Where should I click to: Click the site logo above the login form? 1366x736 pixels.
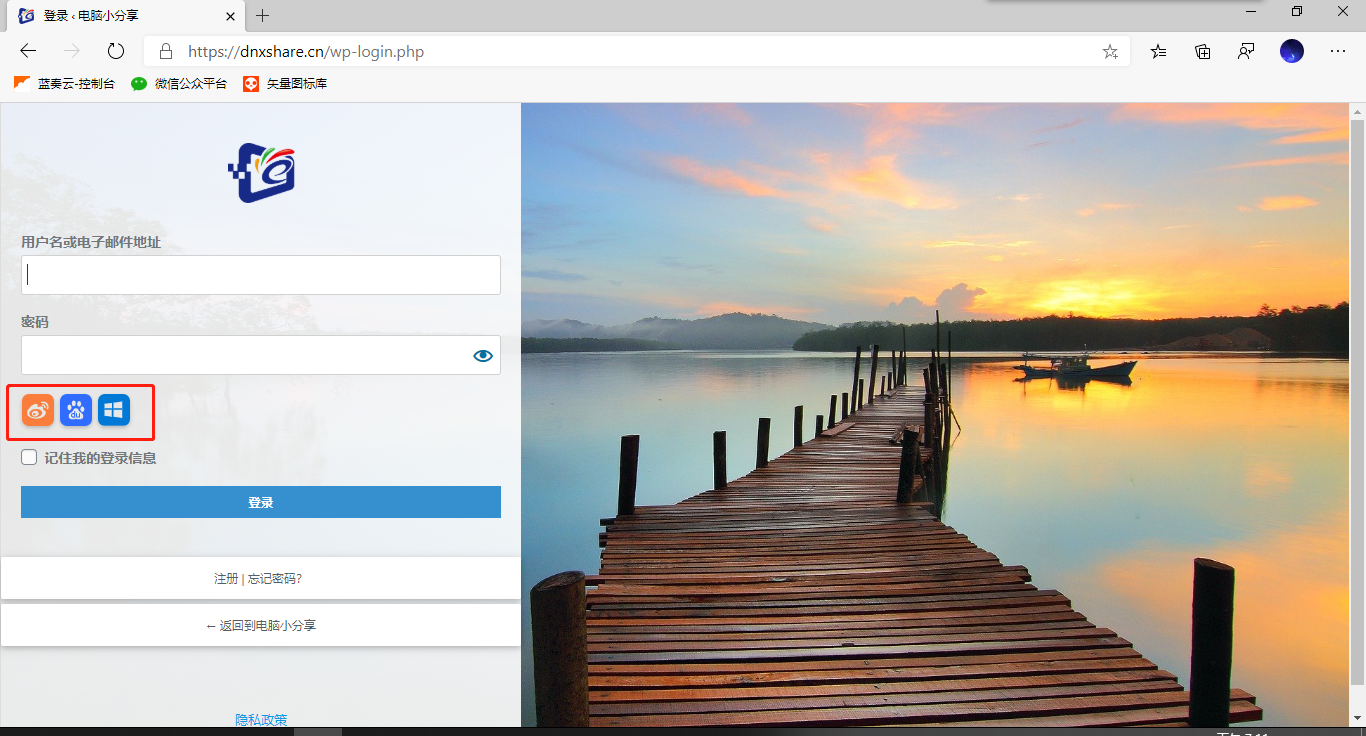point(261,172)
